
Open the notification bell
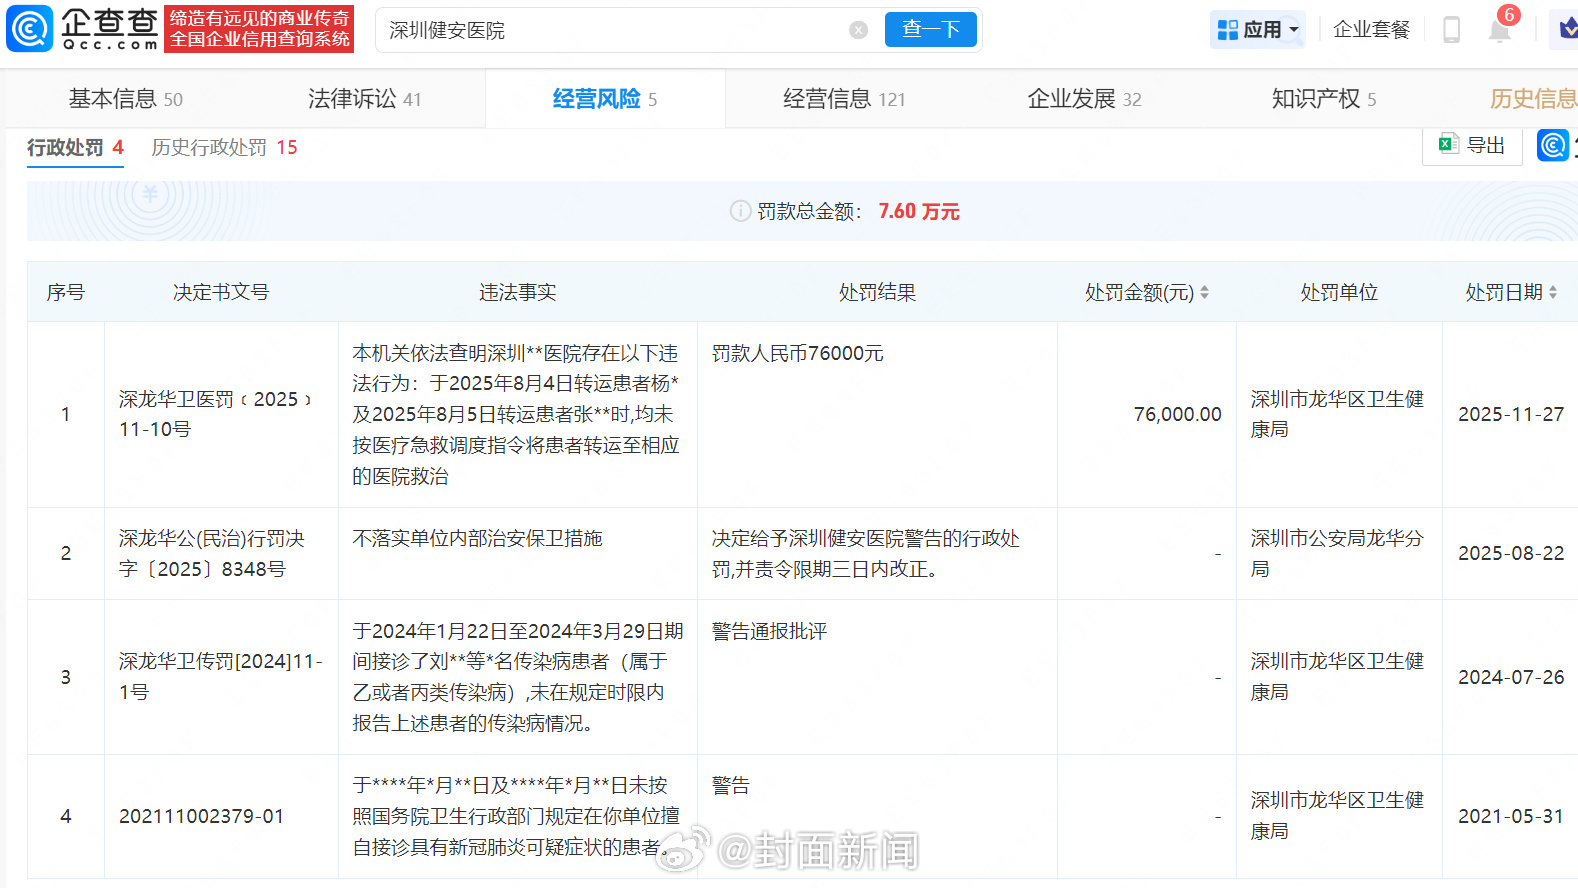pyautogui.click(x=1499, y=30)
